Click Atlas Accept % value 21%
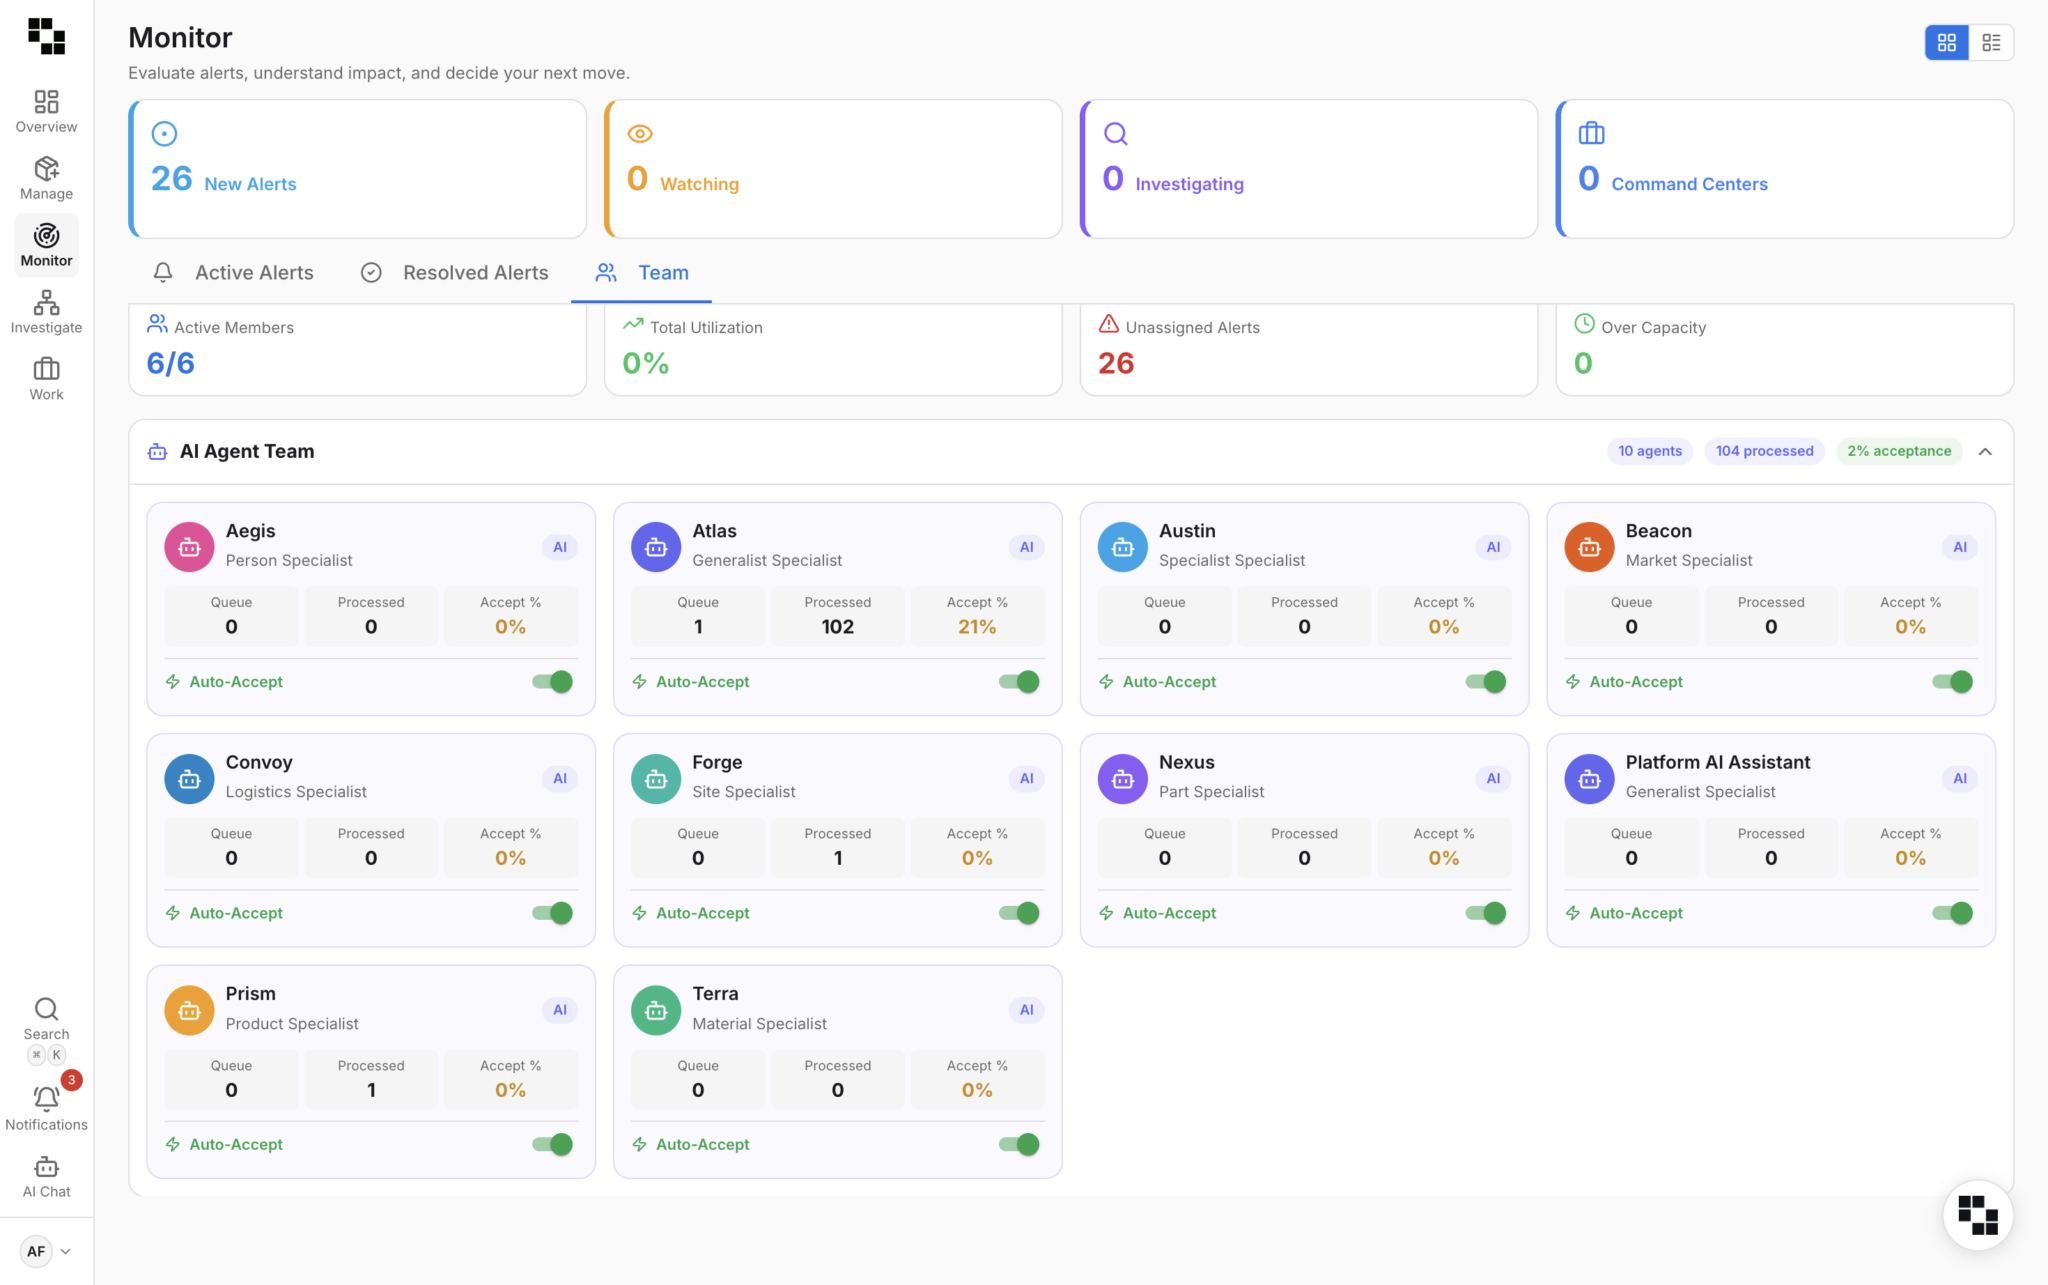The height and width of the screenshot is (1285, 2048). (977, 627)
